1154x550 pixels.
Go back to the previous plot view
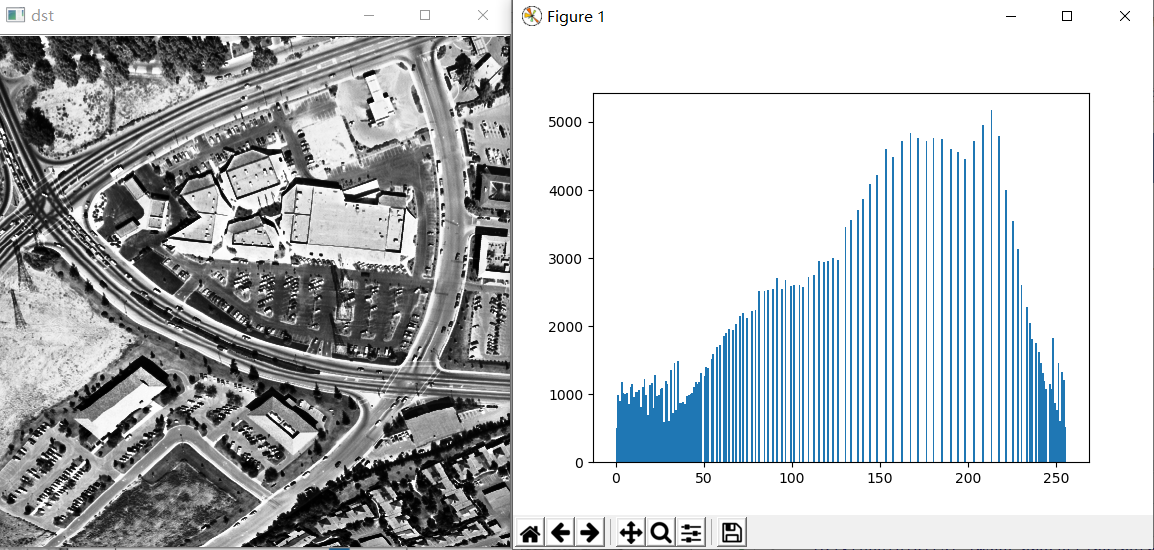(560, 532)
